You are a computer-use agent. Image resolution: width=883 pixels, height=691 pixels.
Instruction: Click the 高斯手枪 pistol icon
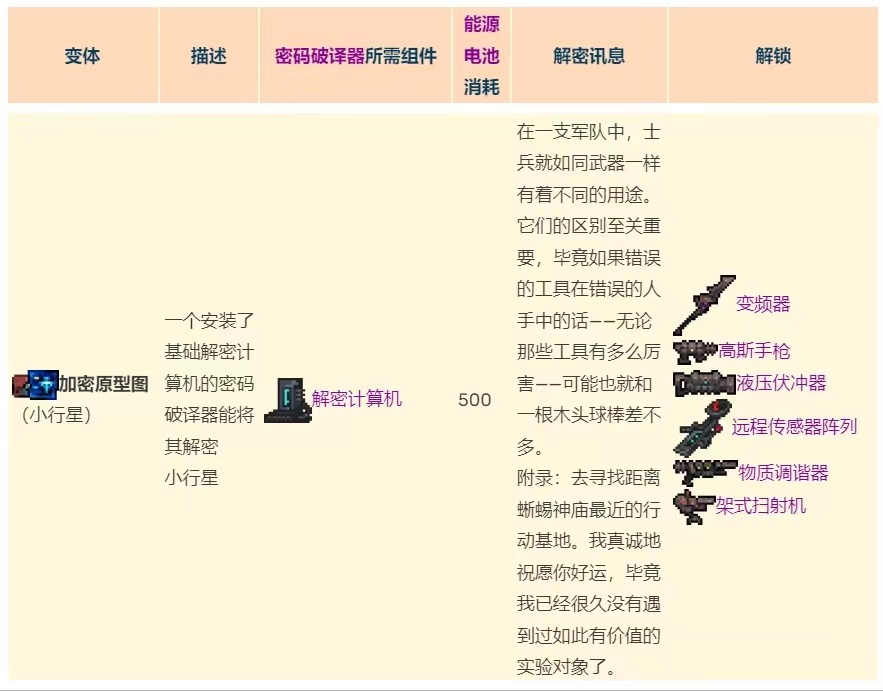coord(695,351)
